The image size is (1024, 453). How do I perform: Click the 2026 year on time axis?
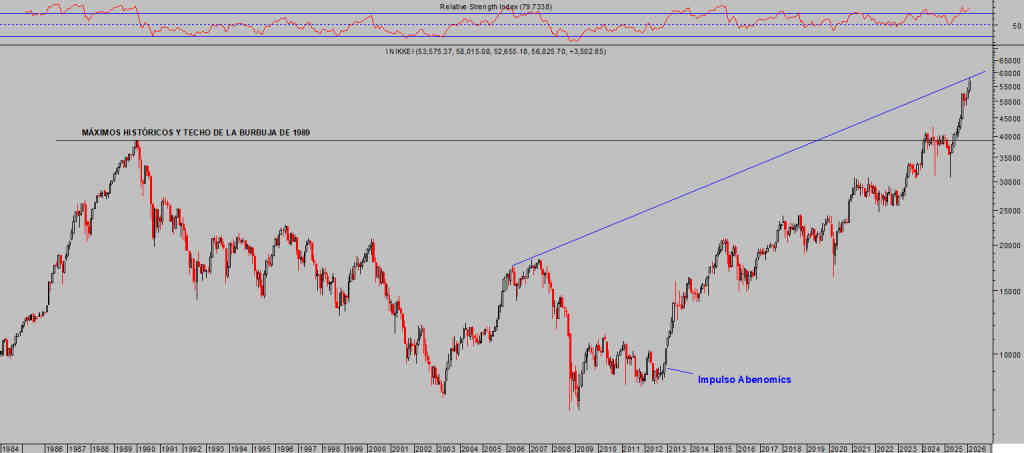pyautogui.click(x=974, y=446)
